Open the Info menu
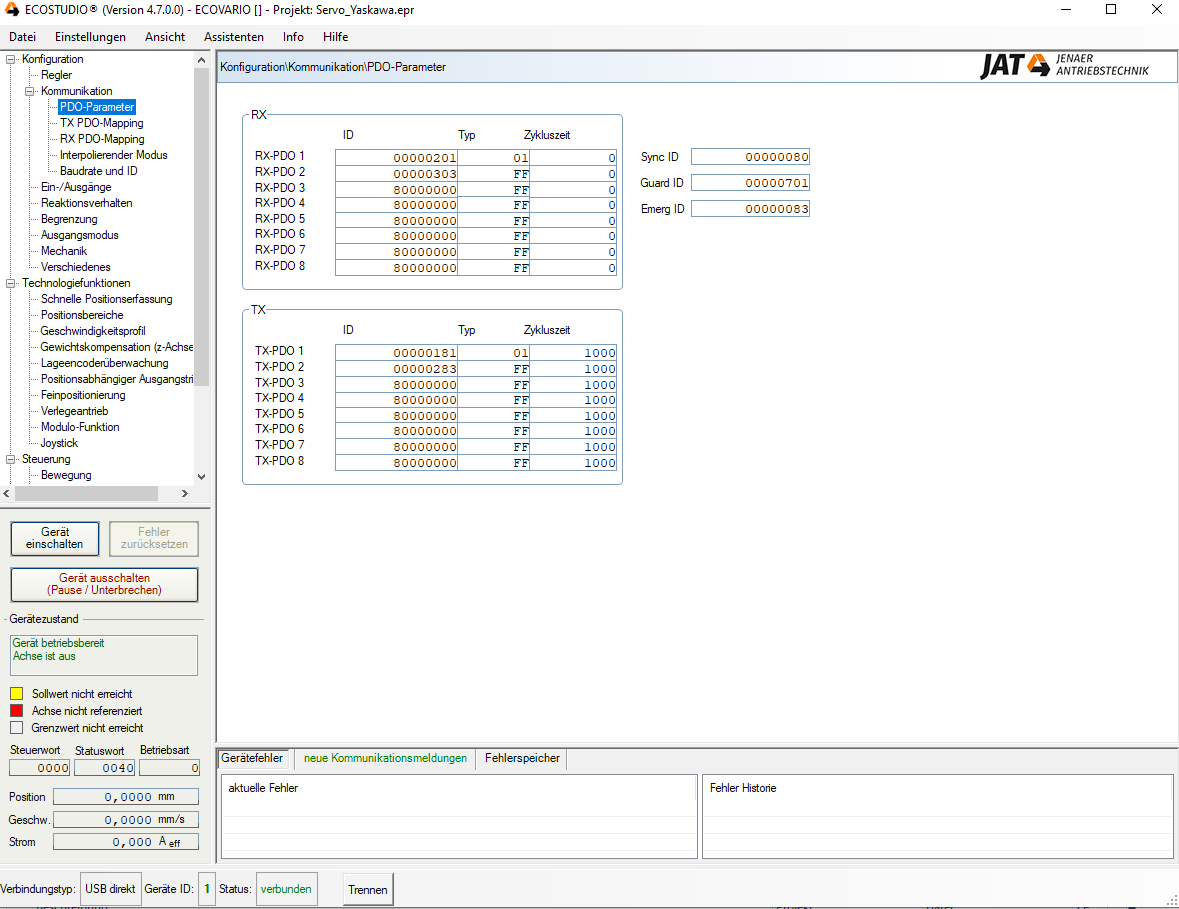Screen dimensions: 1179x909 coord(293,37)
